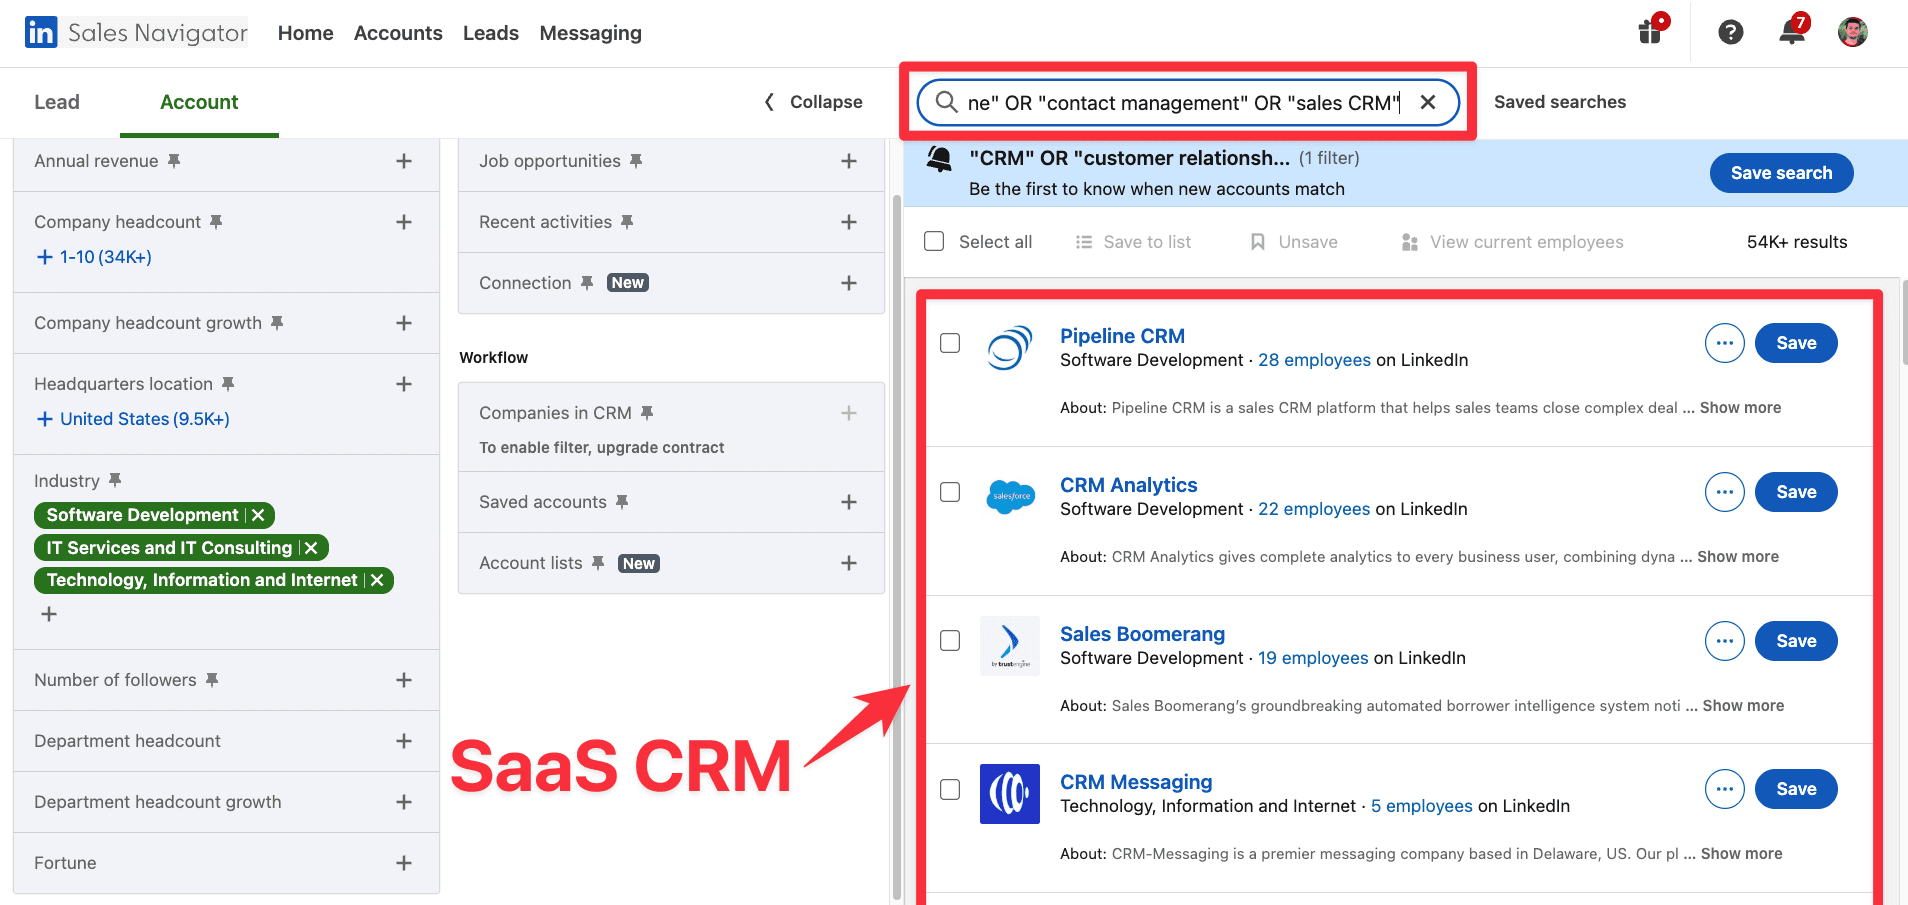Open more options for Sales Boomerang
Image resolution: width=1908 pixels, height=905 pixels.
click(1725, 641)
